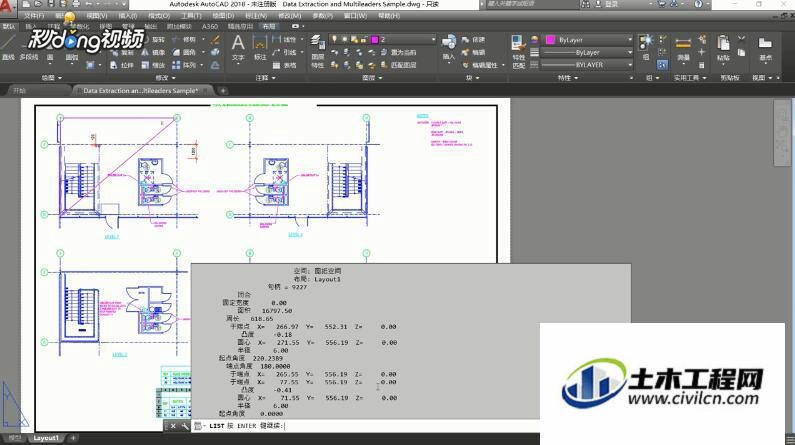Viewport: 795px width, 445px height.
Task: Open the 修改(M) menu
Action: (290, 16)
